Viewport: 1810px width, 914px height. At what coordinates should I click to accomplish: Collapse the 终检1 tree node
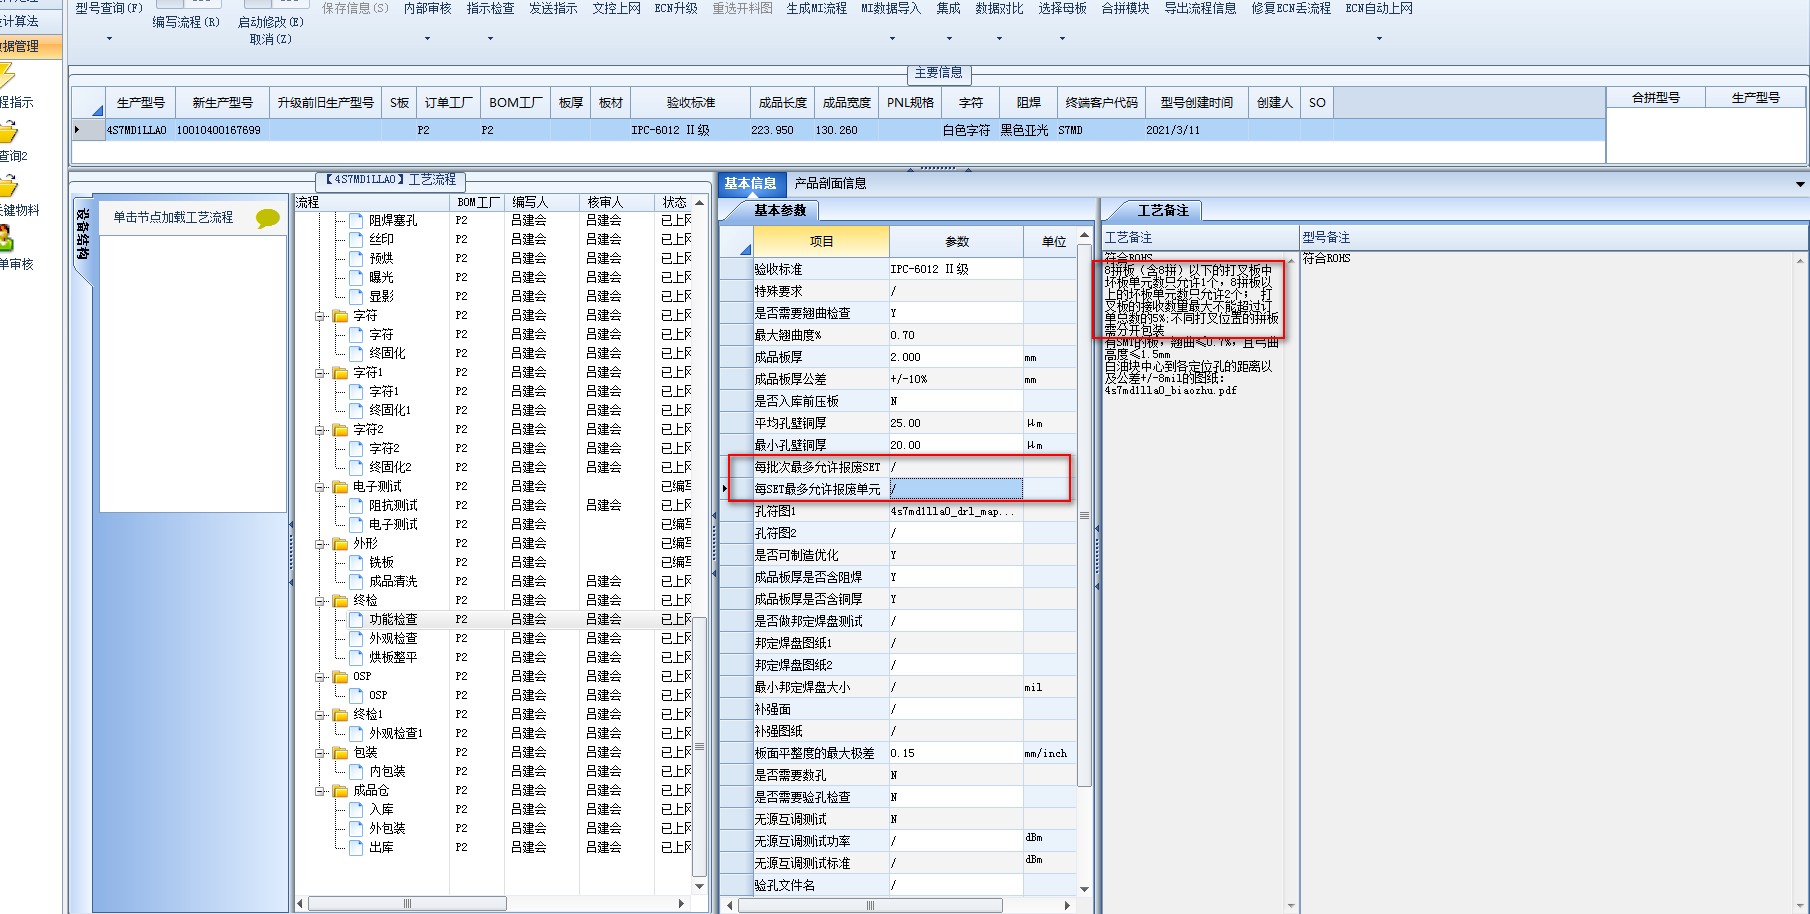pyautogui.click(x=321, y=715)
